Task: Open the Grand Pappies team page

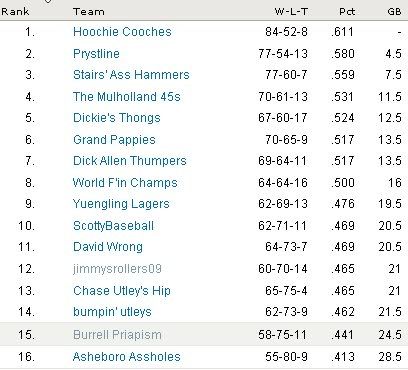Action: [114, 140]
